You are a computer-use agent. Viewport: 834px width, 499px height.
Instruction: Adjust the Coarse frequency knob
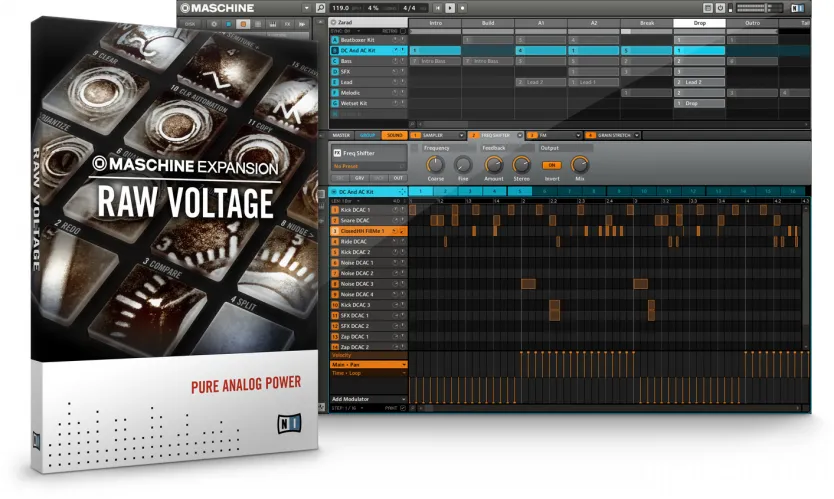point(434,164)
